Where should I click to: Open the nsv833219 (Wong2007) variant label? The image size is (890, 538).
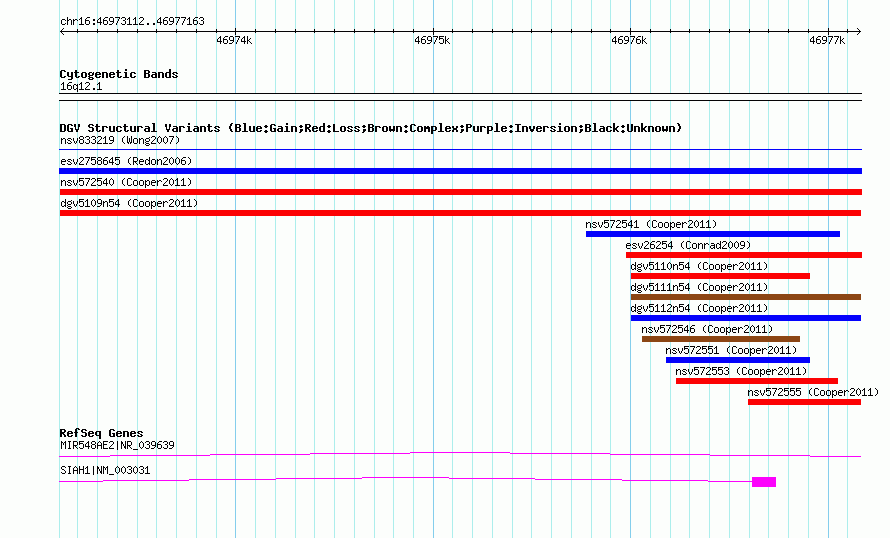point(120,140)
